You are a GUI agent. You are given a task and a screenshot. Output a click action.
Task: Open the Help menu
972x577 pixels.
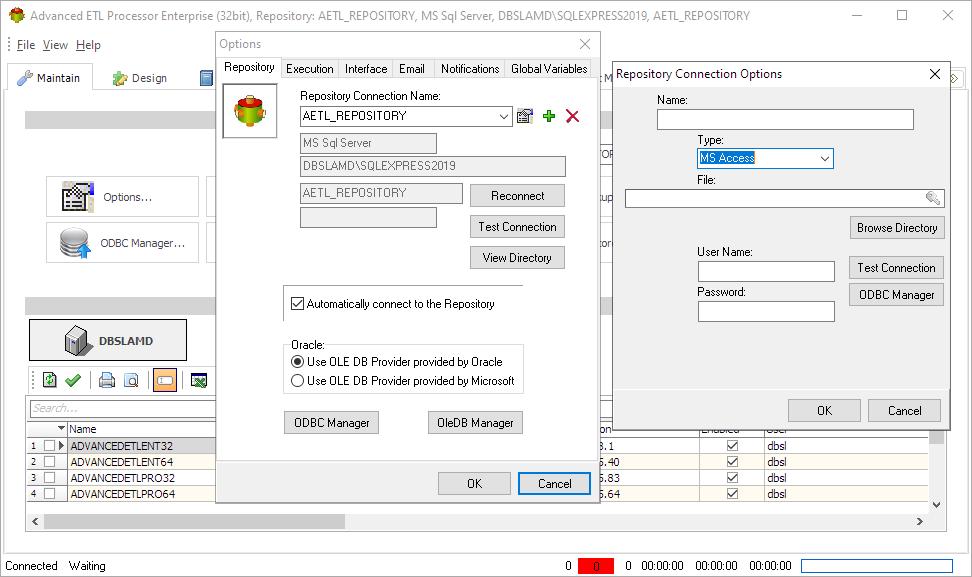[88, 45]
